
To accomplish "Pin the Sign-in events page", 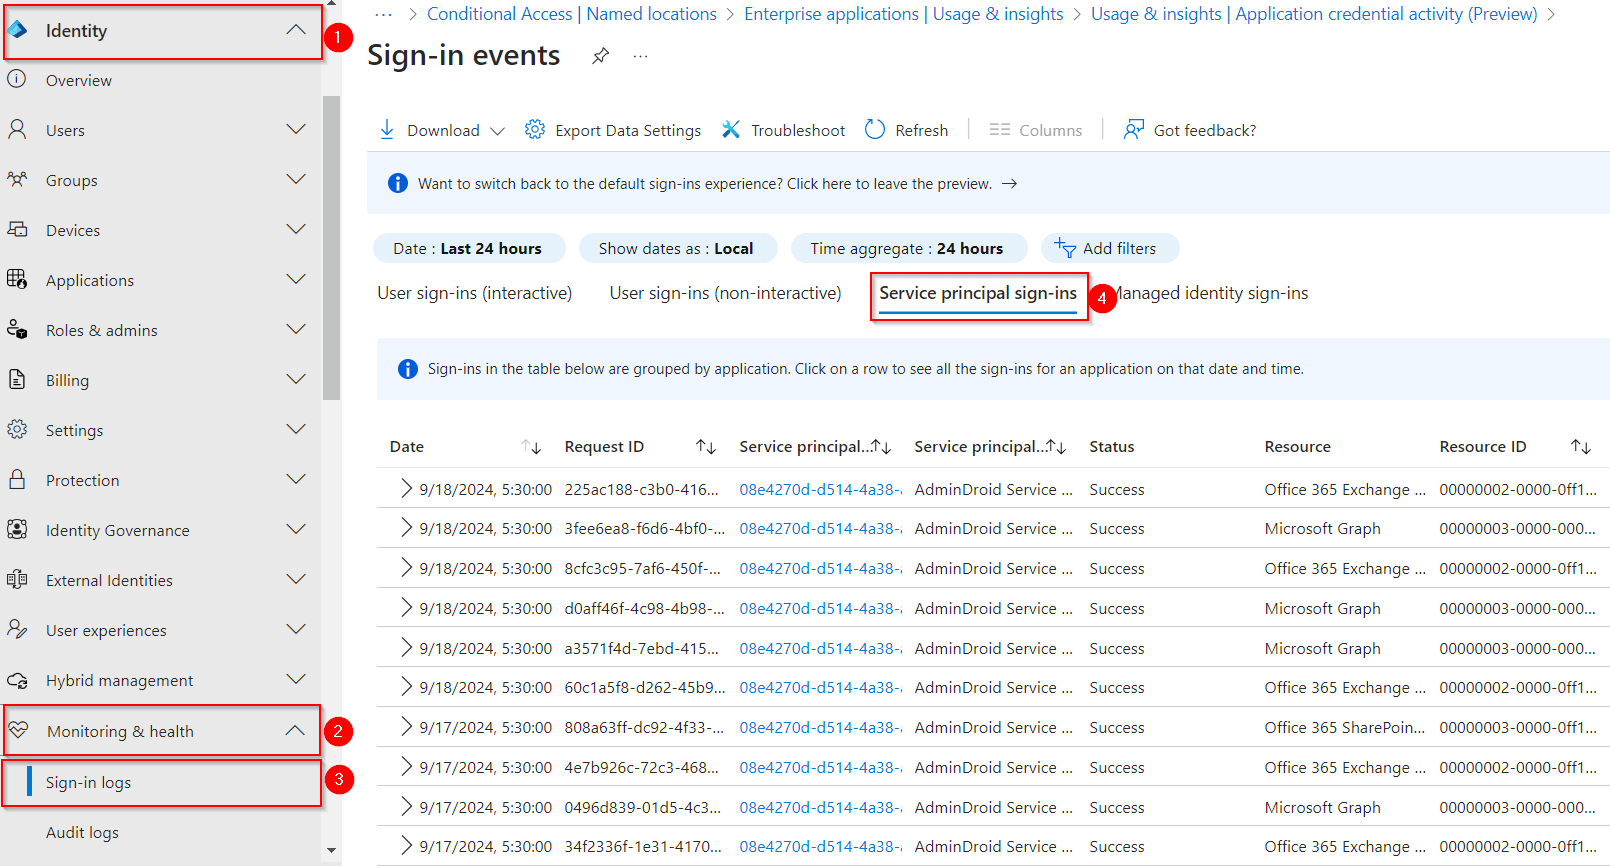I will (600, 56).
